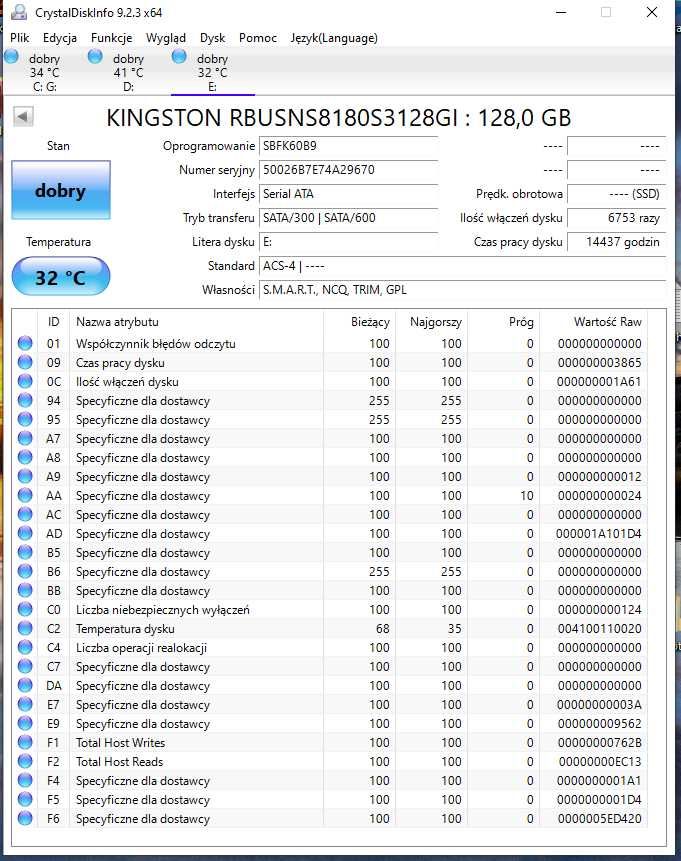Click status orb of attribute BB row
The height and width of the screenshot is (861, 681).
25,590
